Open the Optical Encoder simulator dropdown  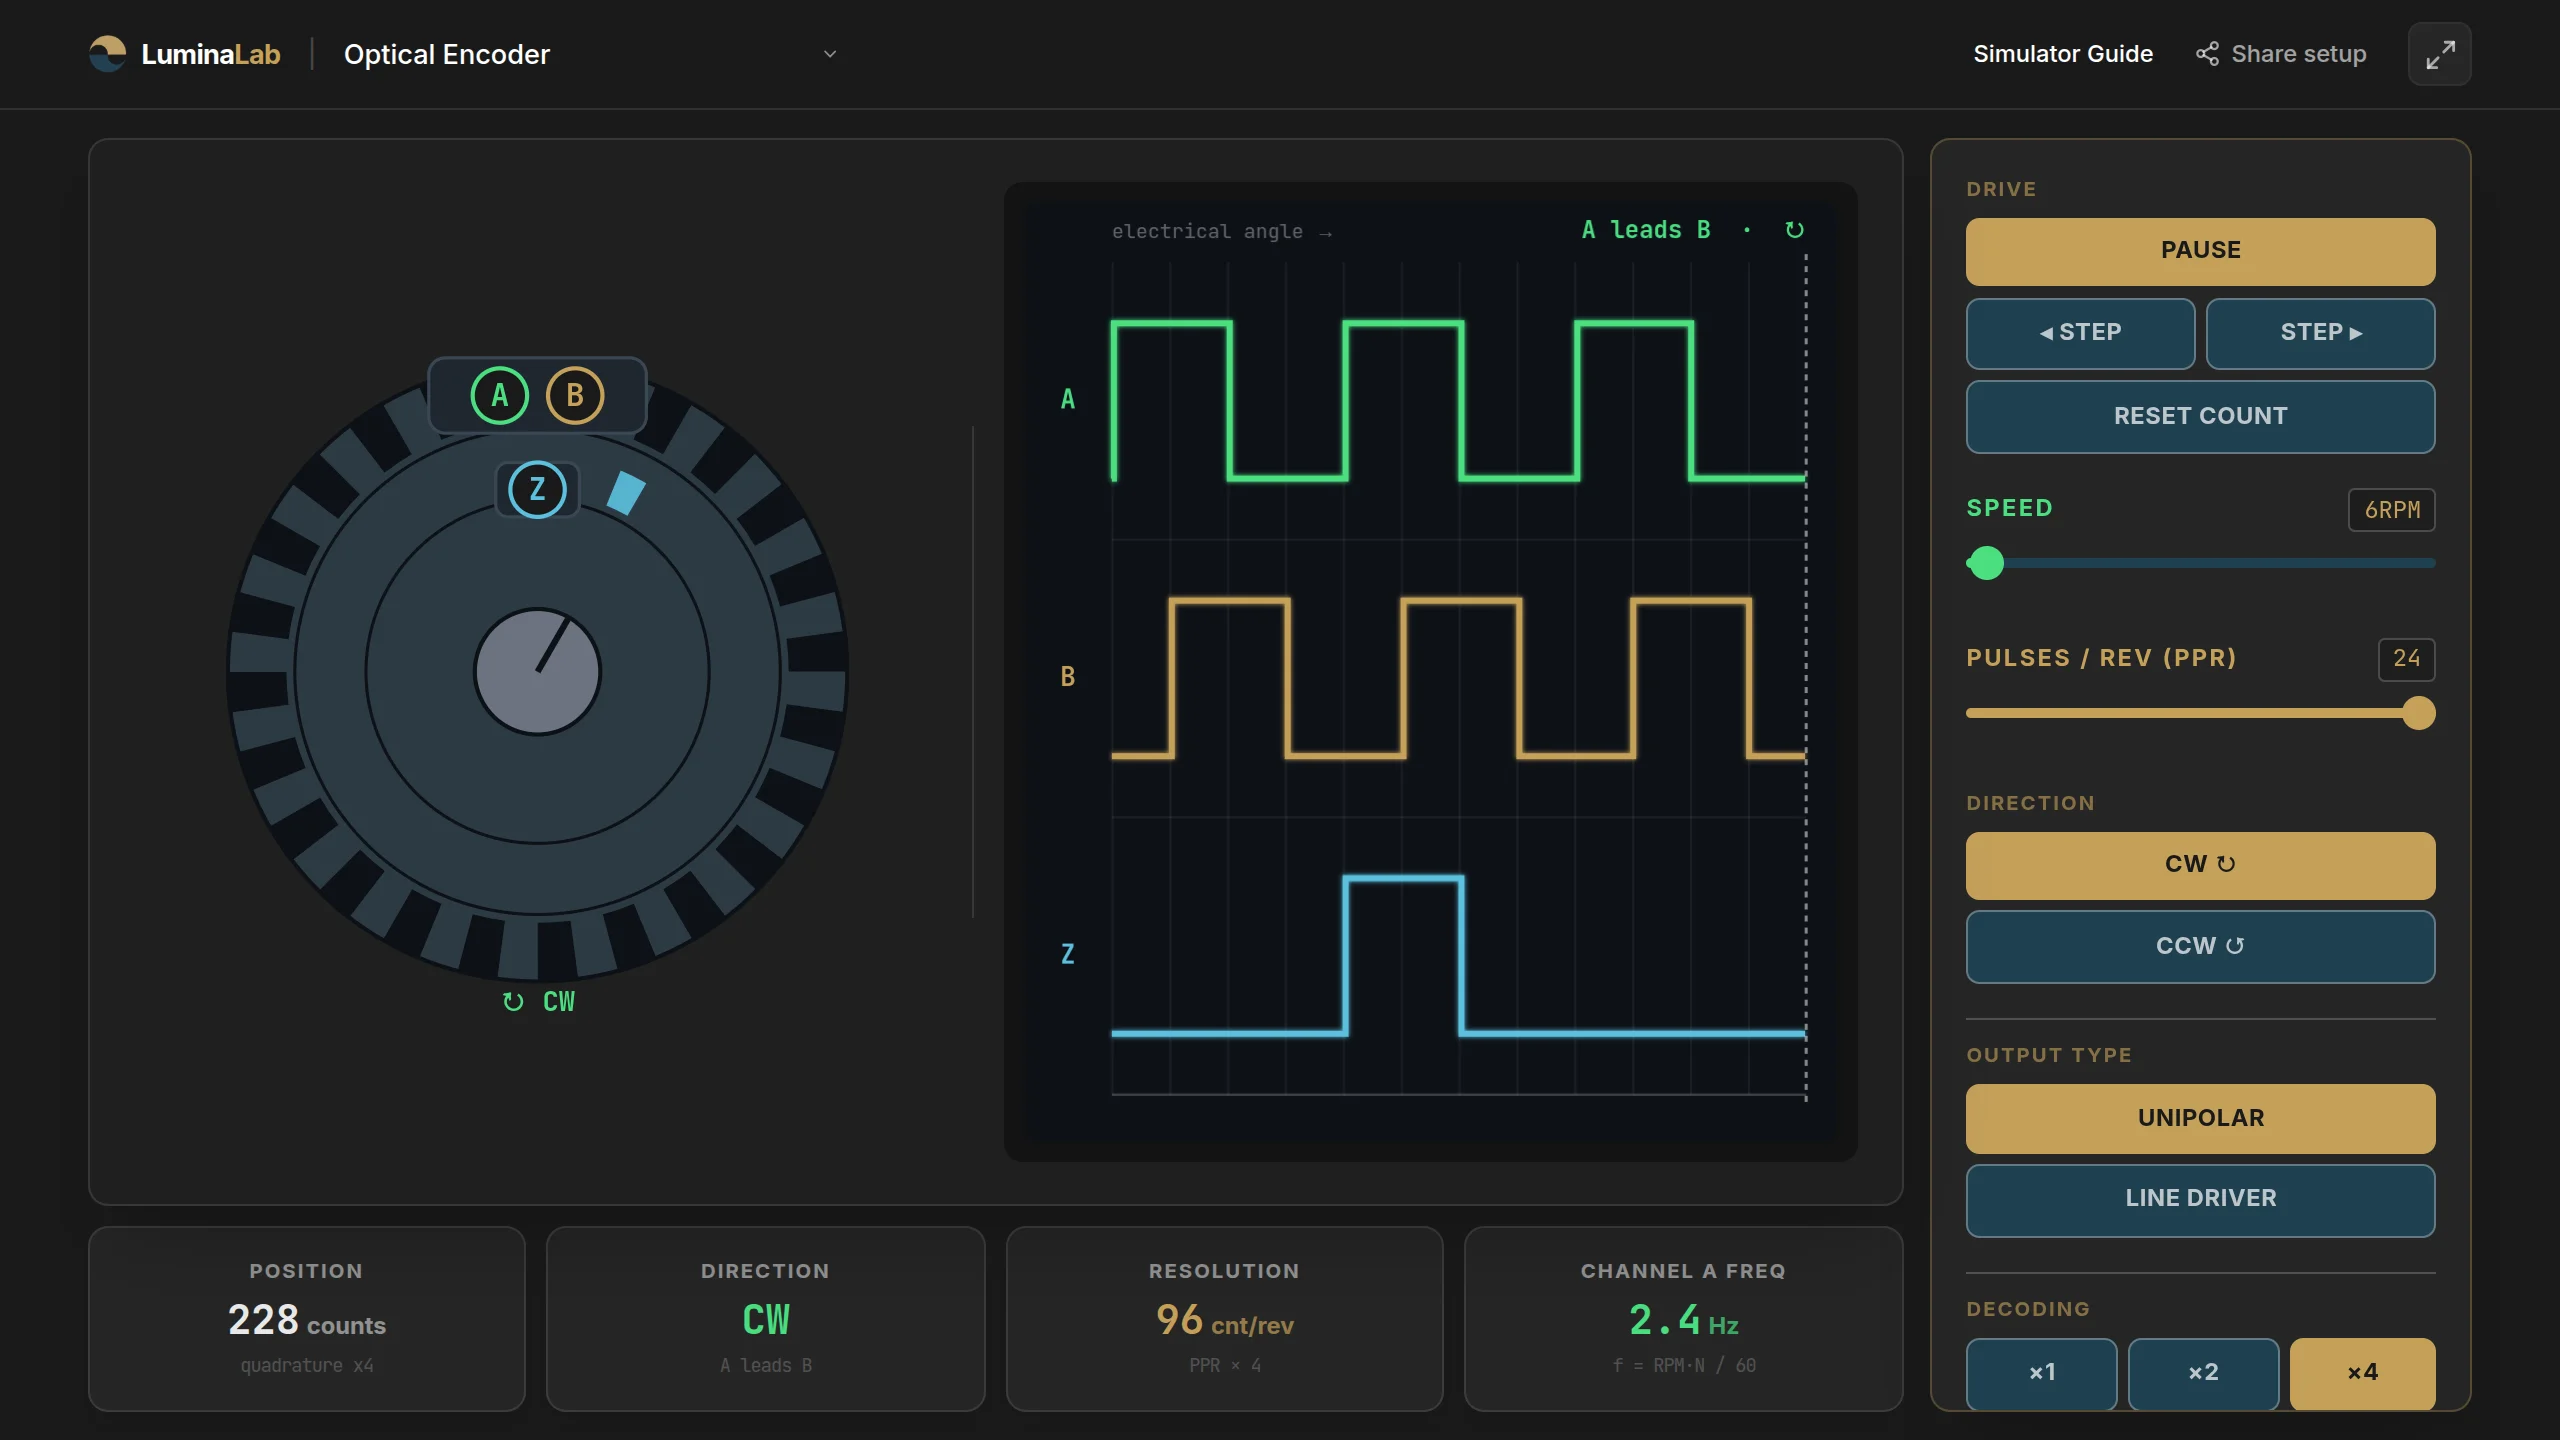590,54
